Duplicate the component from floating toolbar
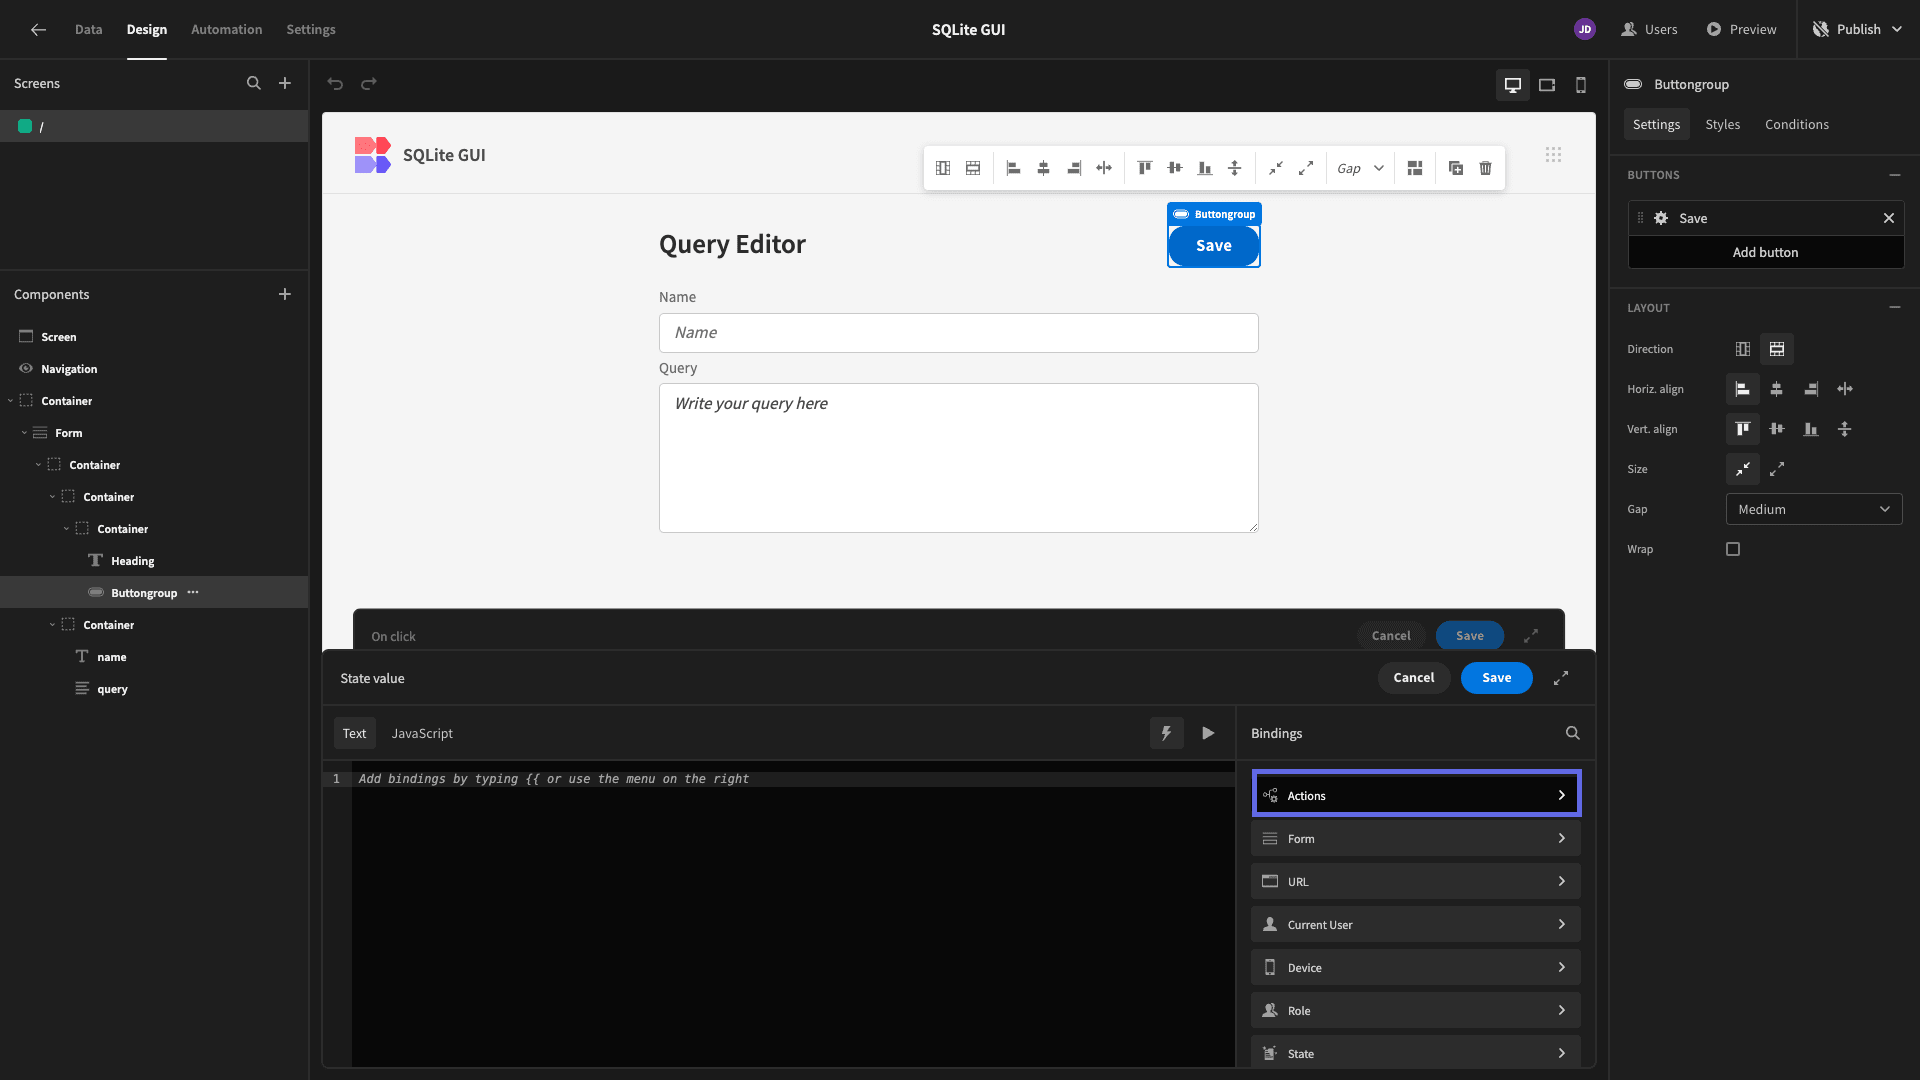This screenshot has width=1920, height=1080. pyautogui.click(x=1456, y=168)
